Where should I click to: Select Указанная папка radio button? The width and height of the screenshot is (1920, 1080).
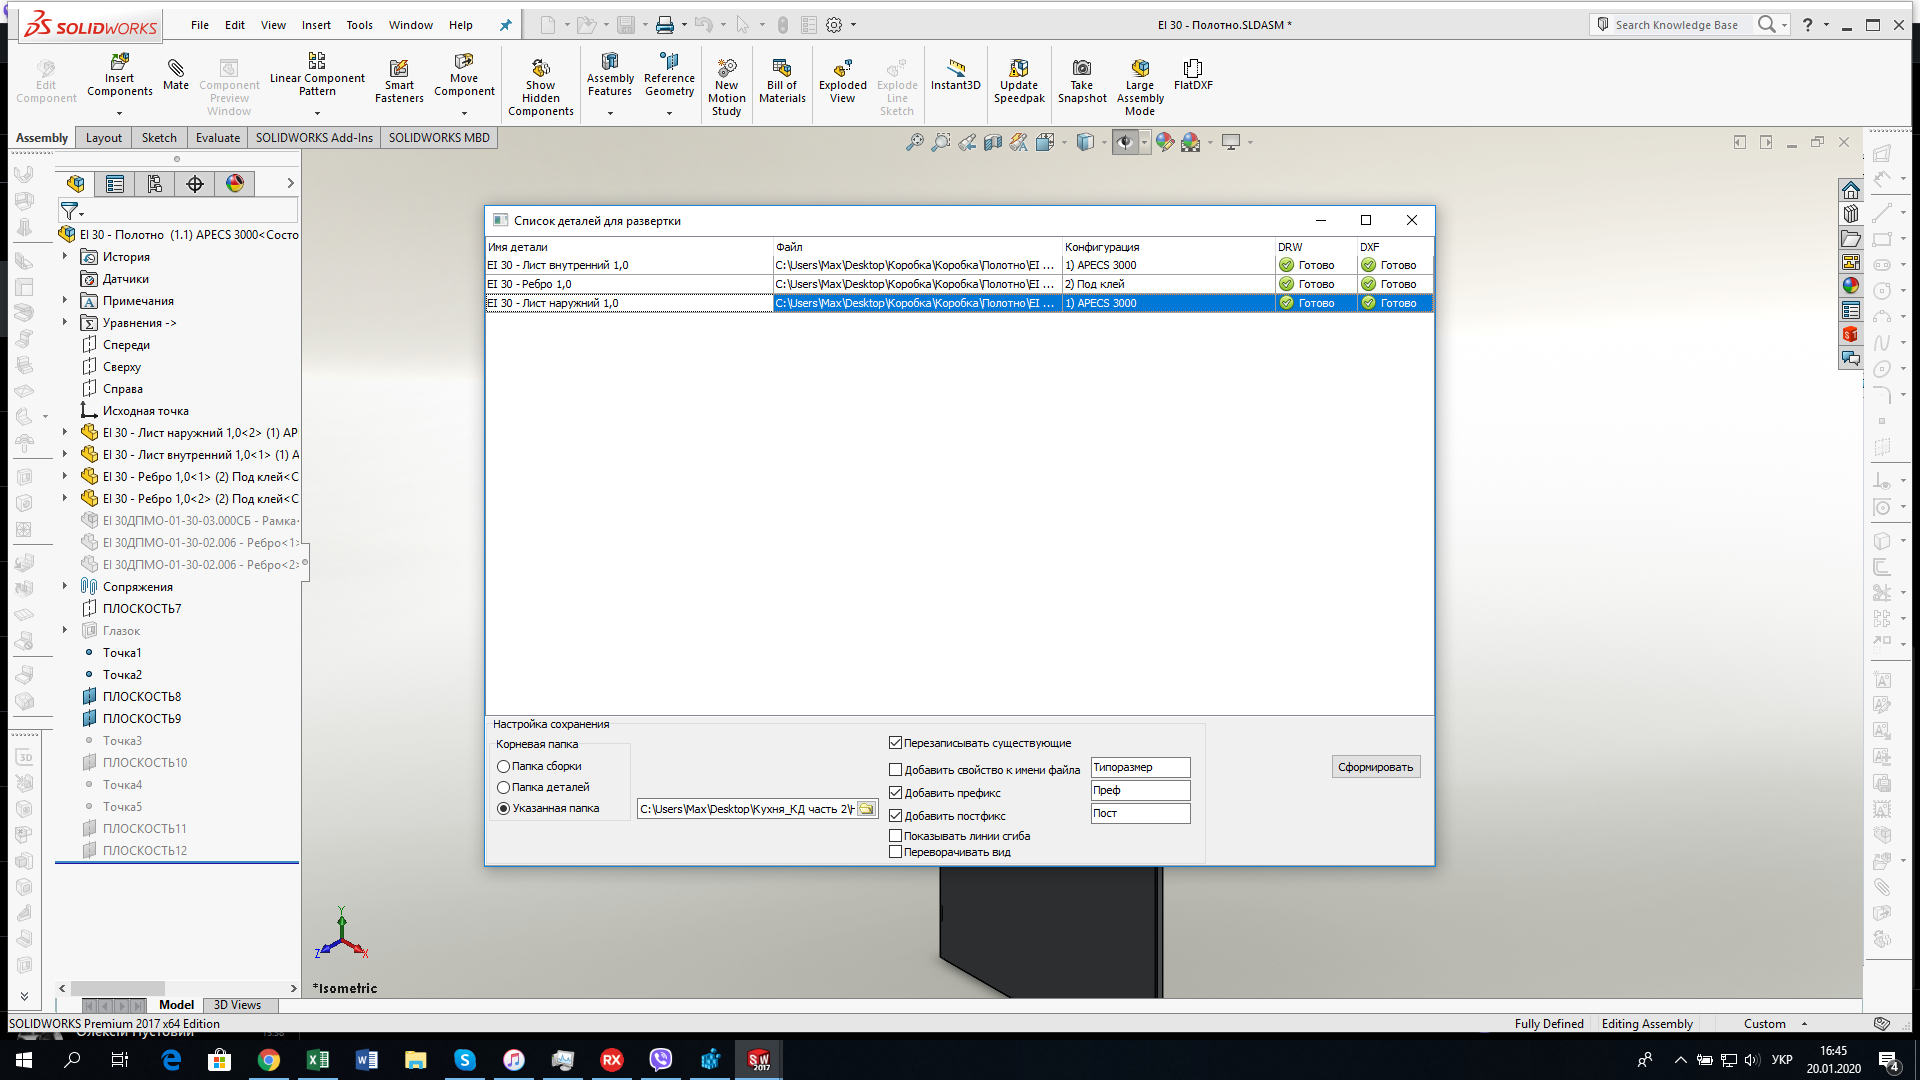click(503, 809)
